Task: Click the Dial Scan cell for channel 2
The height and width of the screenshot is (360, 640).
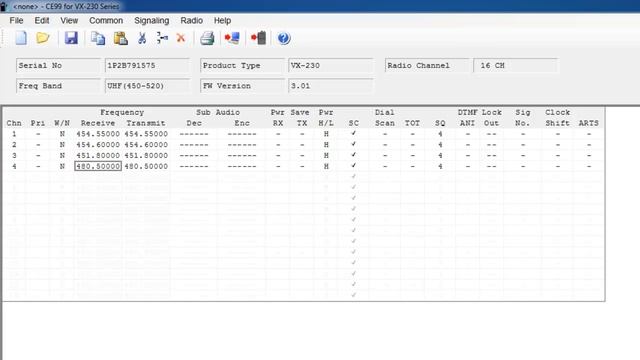Action: (384, 144)
